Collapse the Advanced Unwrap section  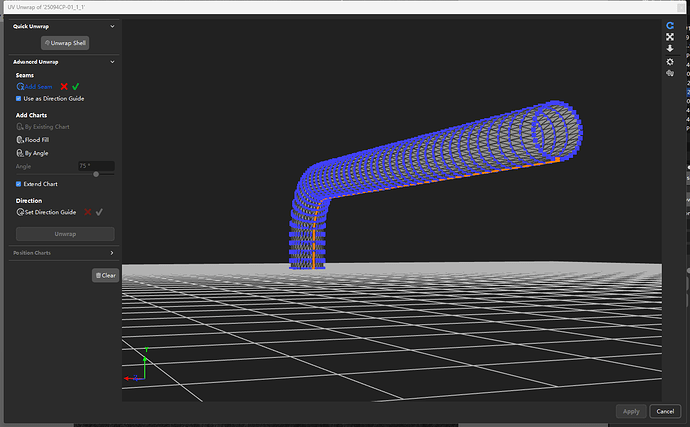pyautogui.click(x=112, y=62)
